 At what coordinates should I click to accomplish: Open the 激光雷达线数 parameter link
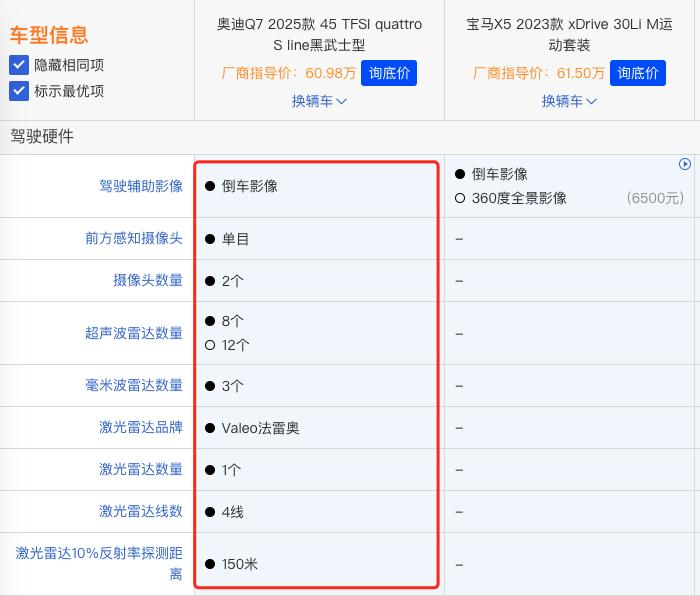pyautogui.click(x=141, y=511)
